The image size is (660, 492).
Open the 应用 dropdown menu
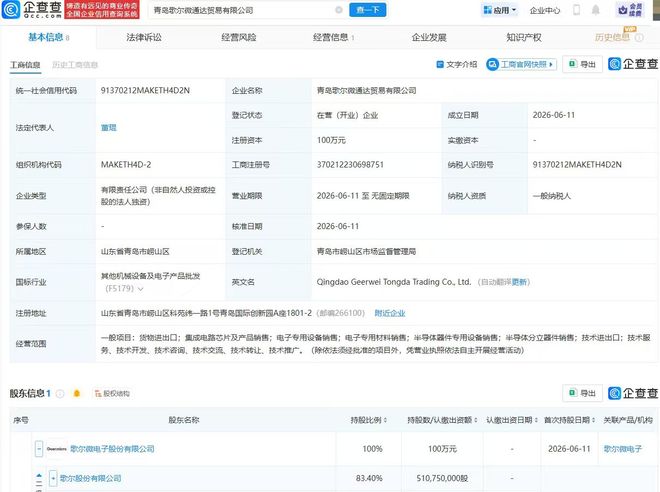tap(500, 10)
